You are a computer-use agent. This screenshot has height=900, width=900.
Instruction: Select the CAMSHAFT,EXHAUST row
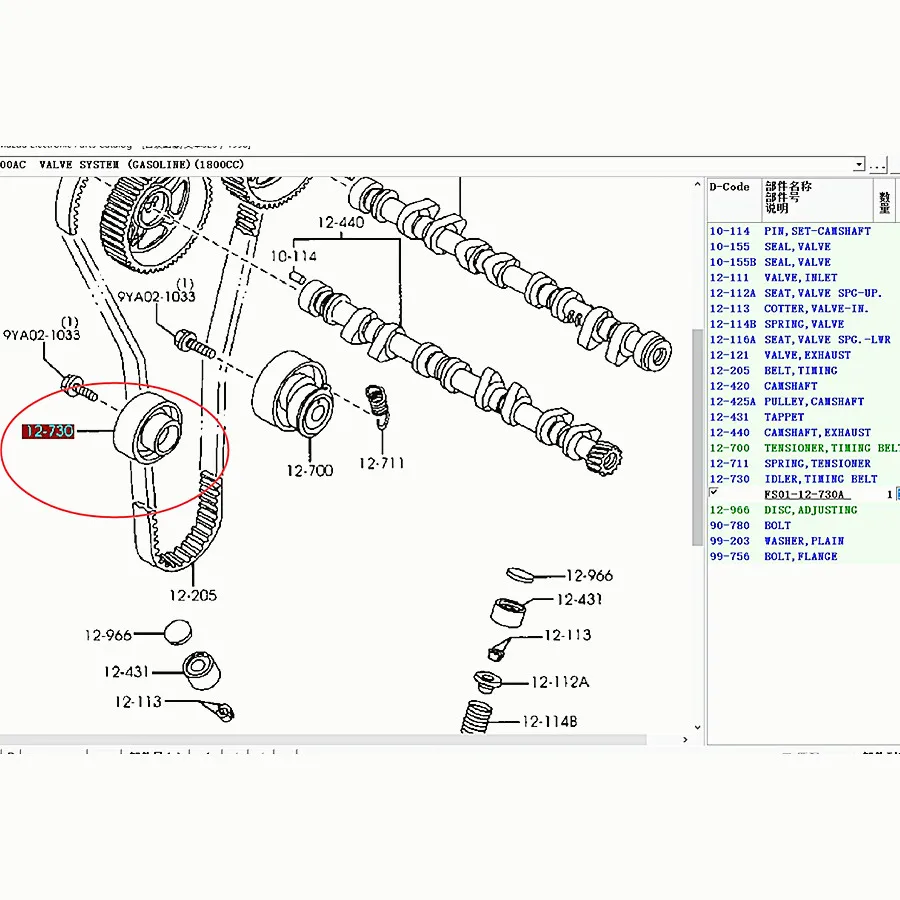(803, 433)
